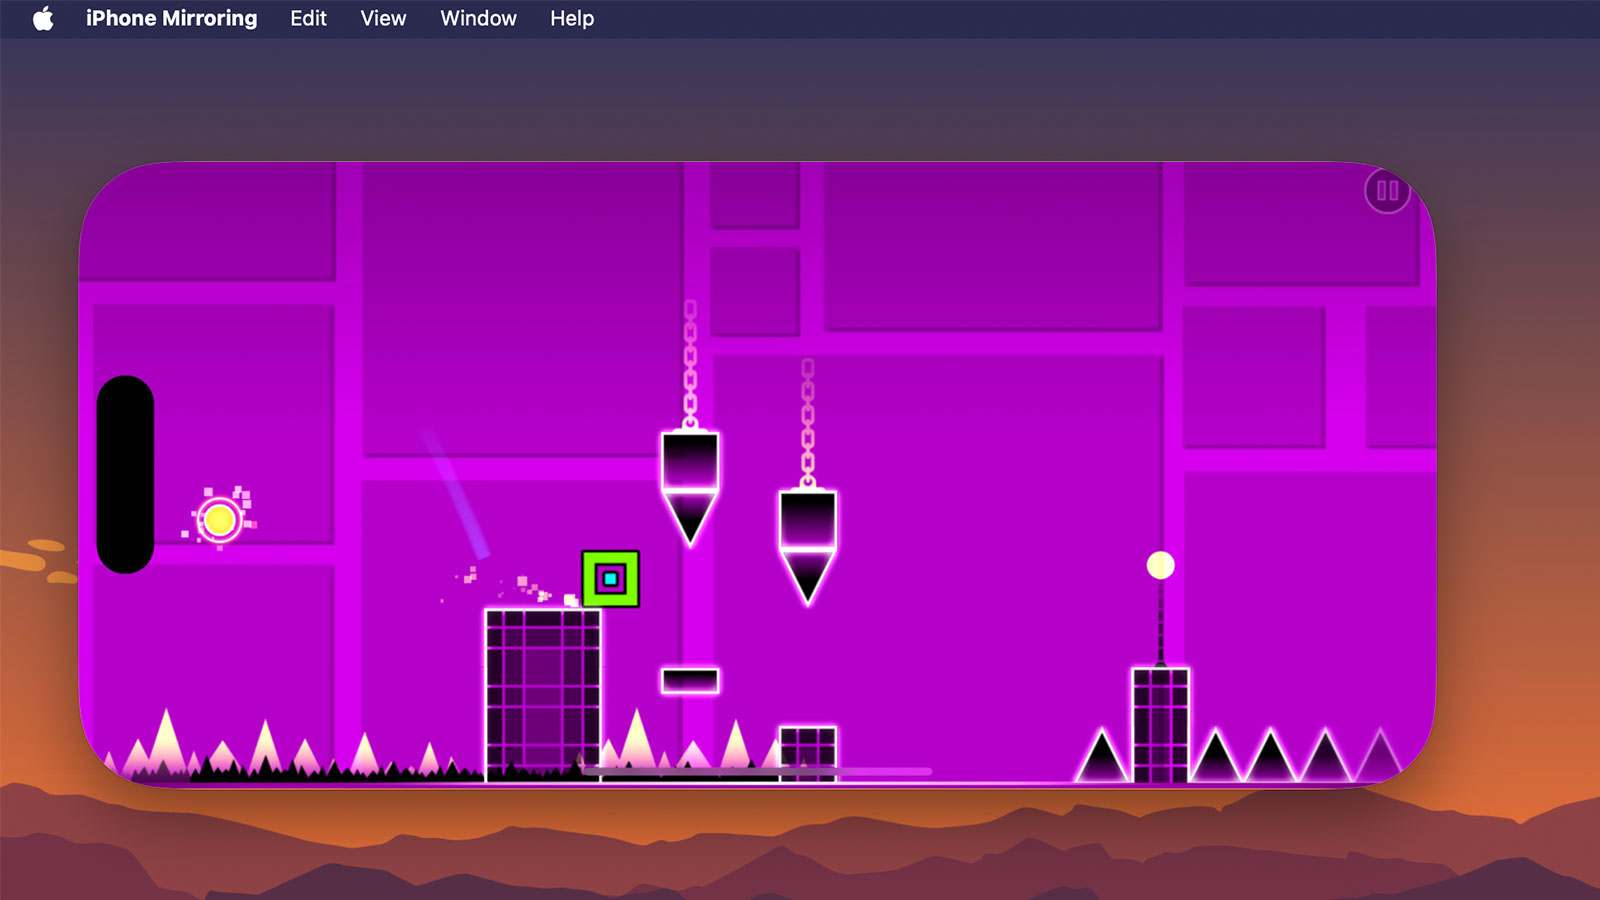
Task: Tap the pale yellow orb above the pillar
Action: pyautogui.click(x=1160, y=565)
